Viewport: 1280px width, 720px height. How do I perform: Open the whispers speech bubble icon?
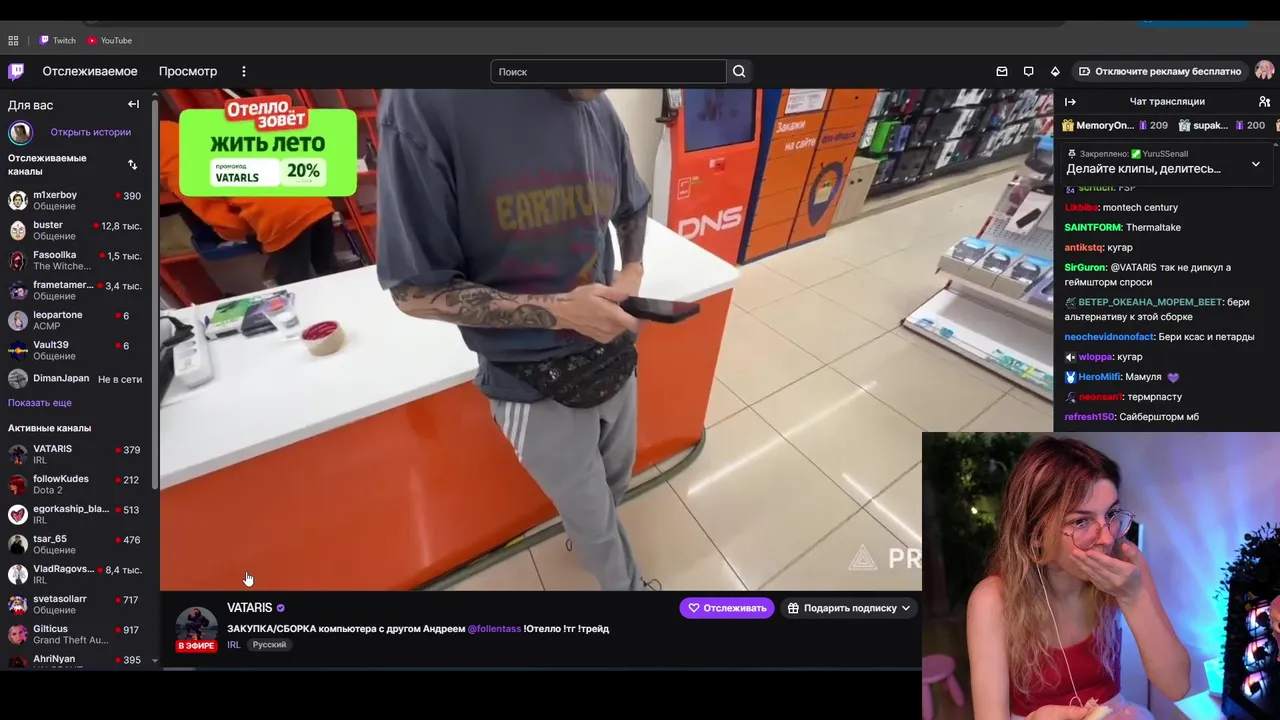(x=1028, y=72)
